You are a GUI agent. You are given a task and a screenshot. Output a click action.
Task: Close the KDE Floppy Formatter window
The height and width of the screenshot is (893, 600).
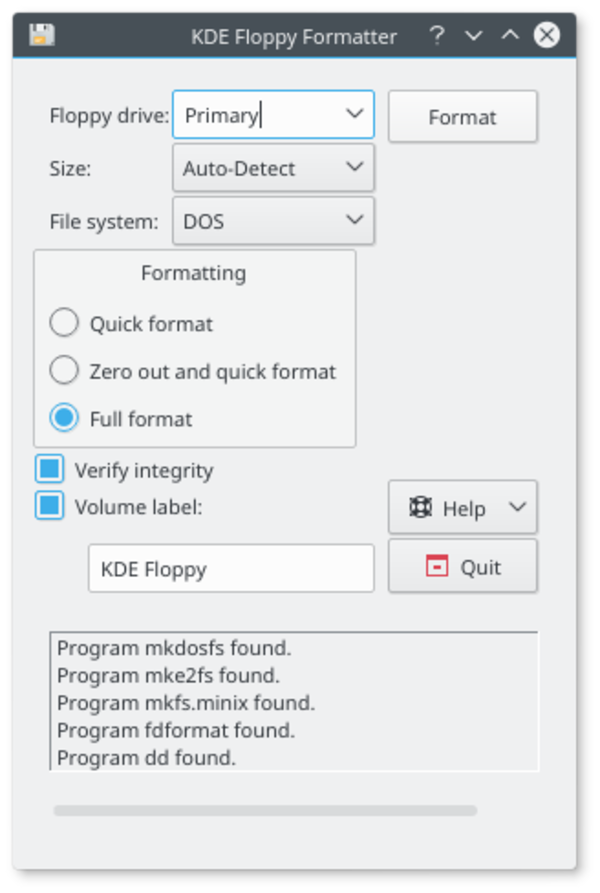coord(546,36)
